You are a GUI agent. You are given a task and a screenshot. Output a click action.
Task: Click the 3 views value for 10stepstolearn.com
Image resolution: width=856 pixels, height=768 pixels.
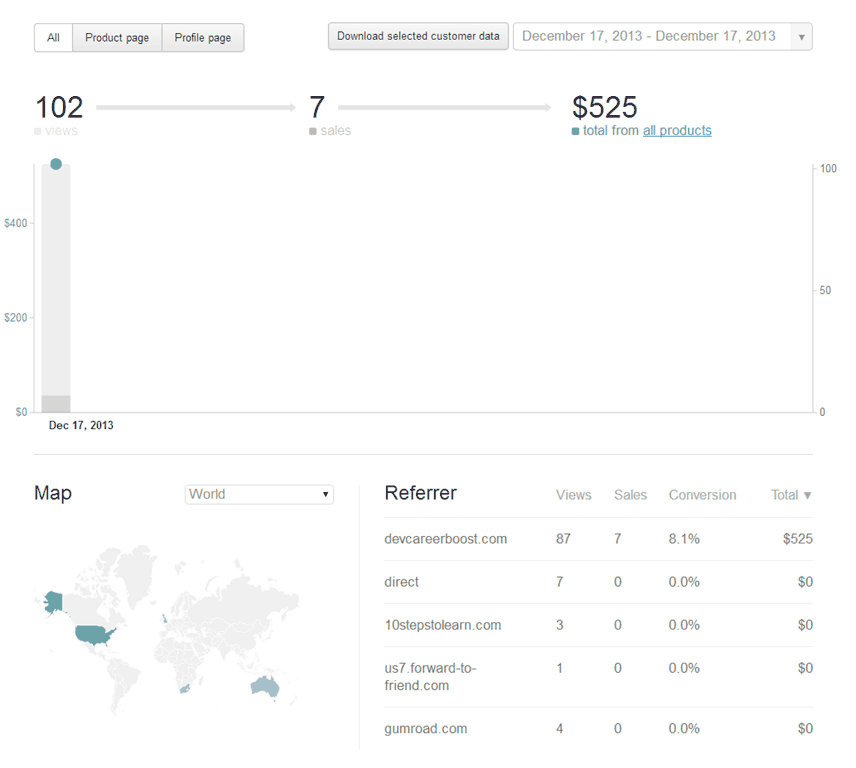point(560,625)
